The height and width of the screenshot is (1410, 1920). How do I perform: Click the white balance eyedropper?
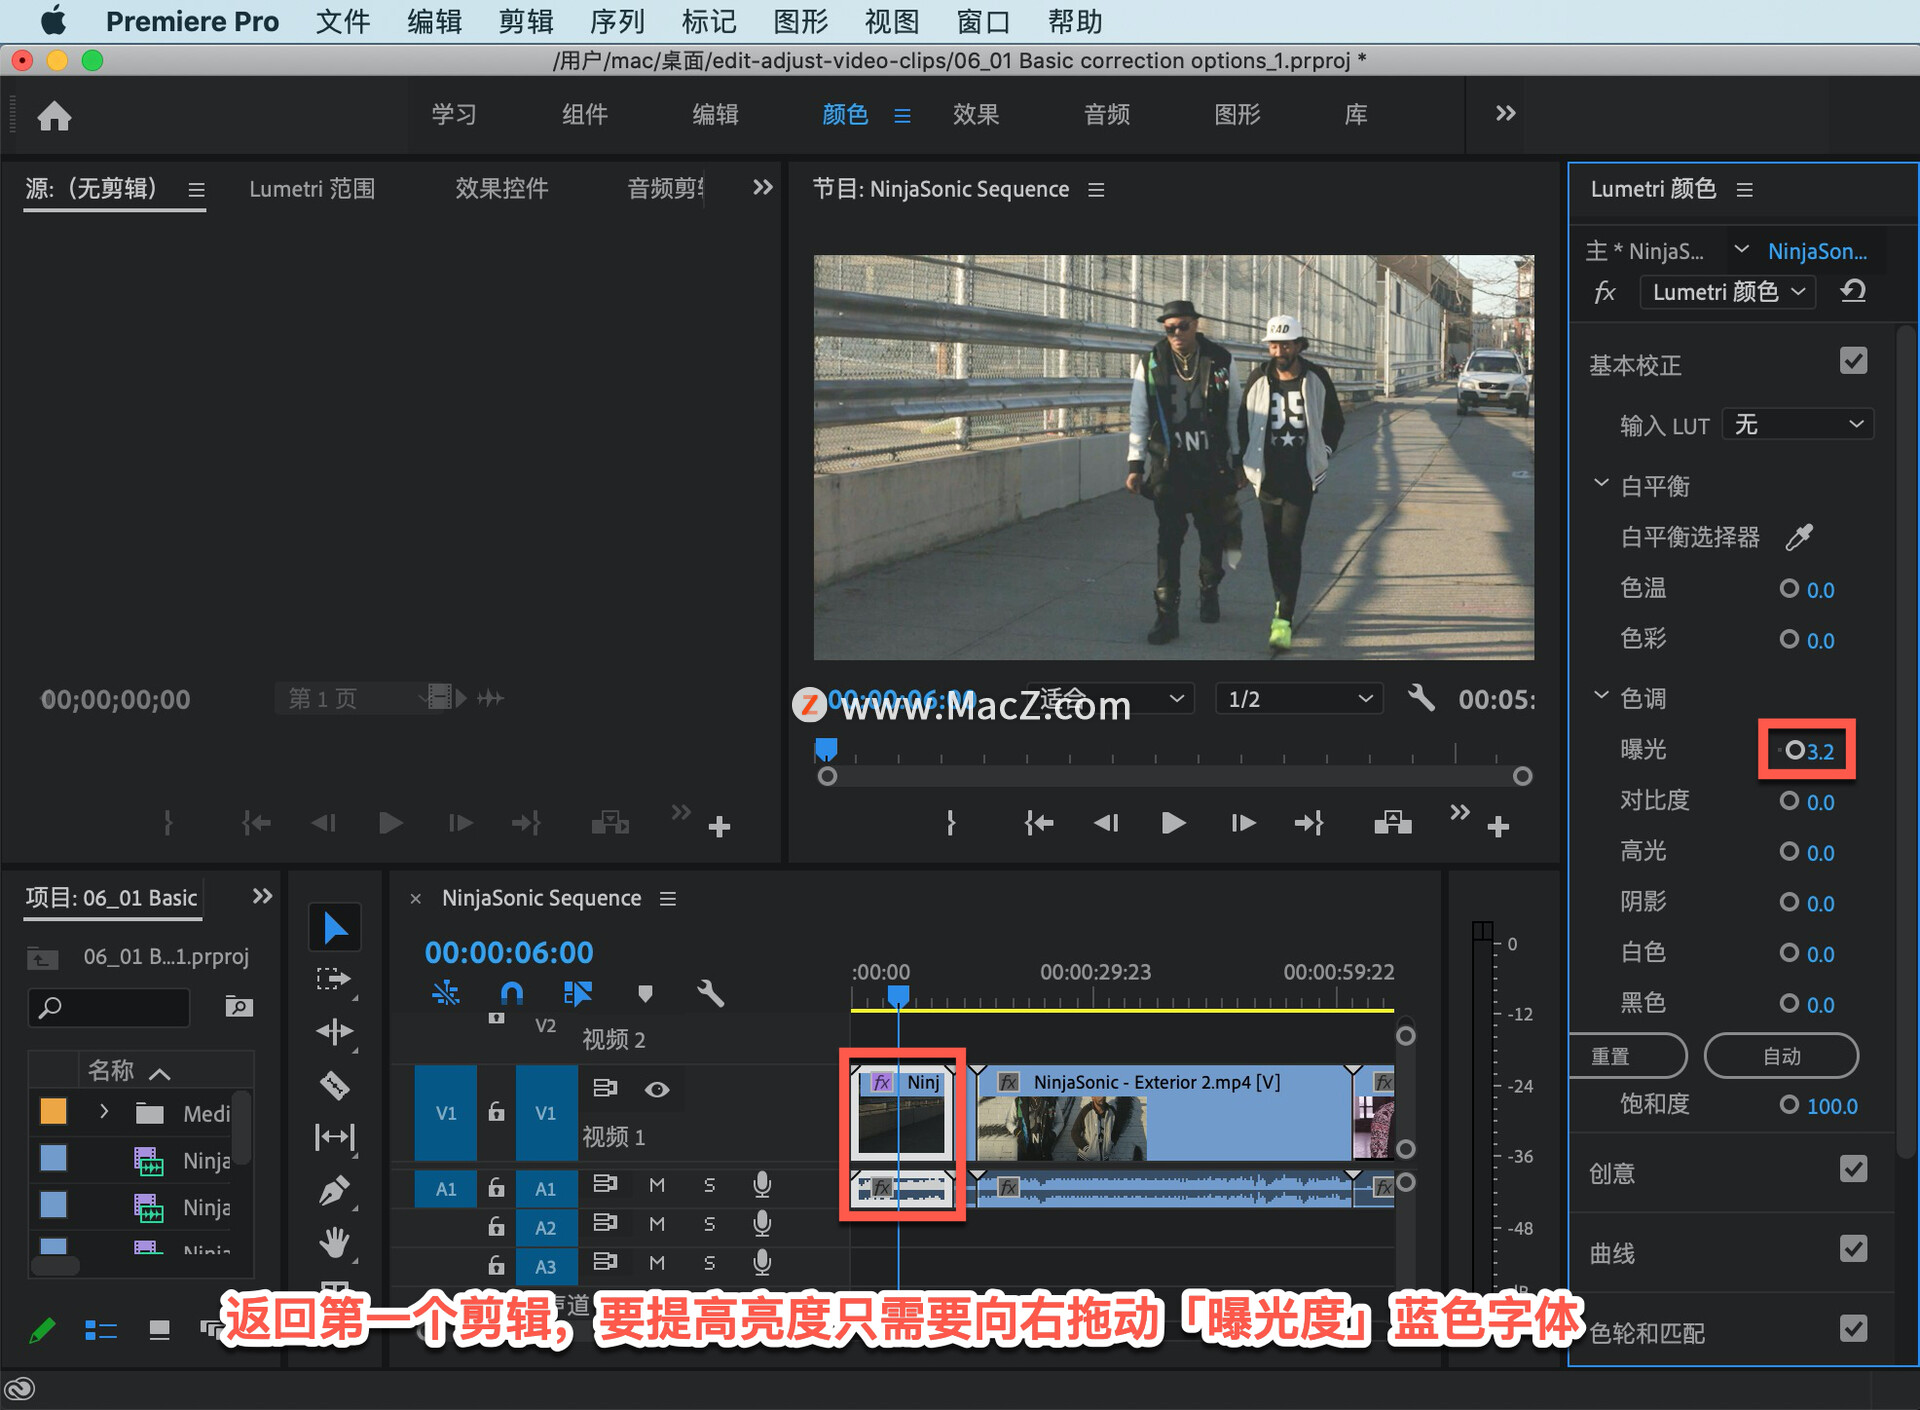click(x=1799, y=537)
